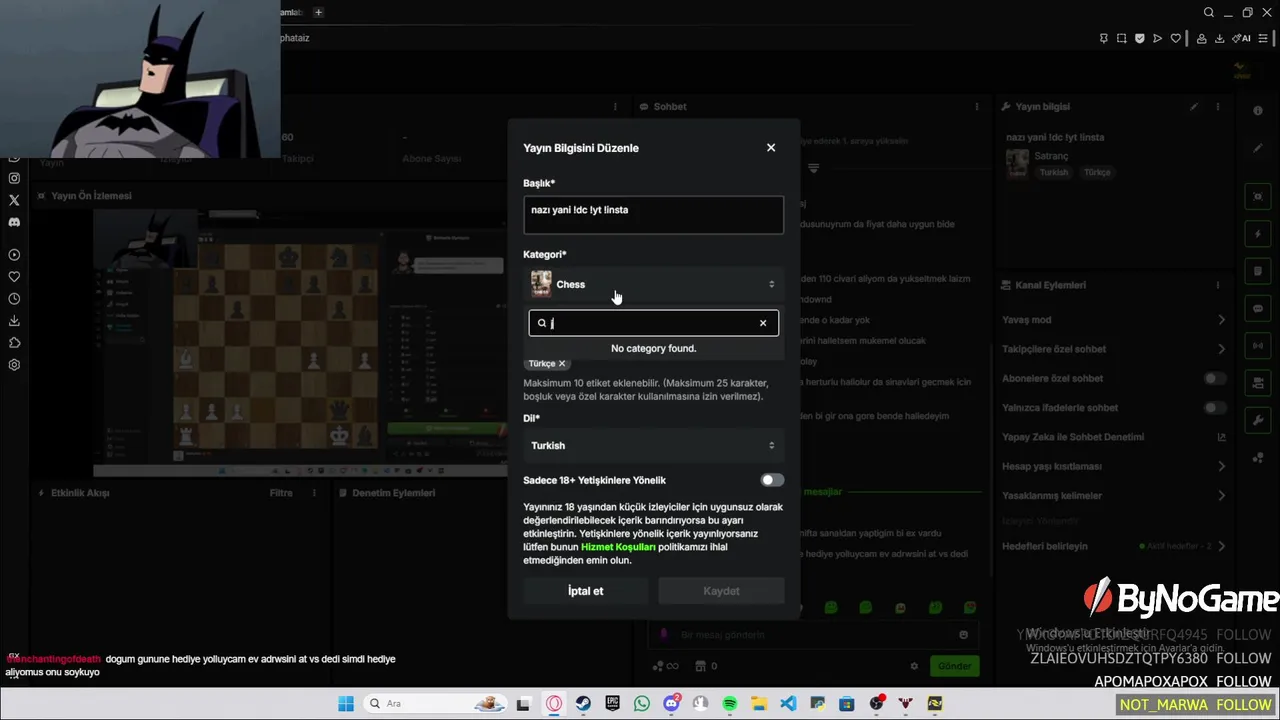Open Instagram in the browser sidebar

click(x=14, y=178)
